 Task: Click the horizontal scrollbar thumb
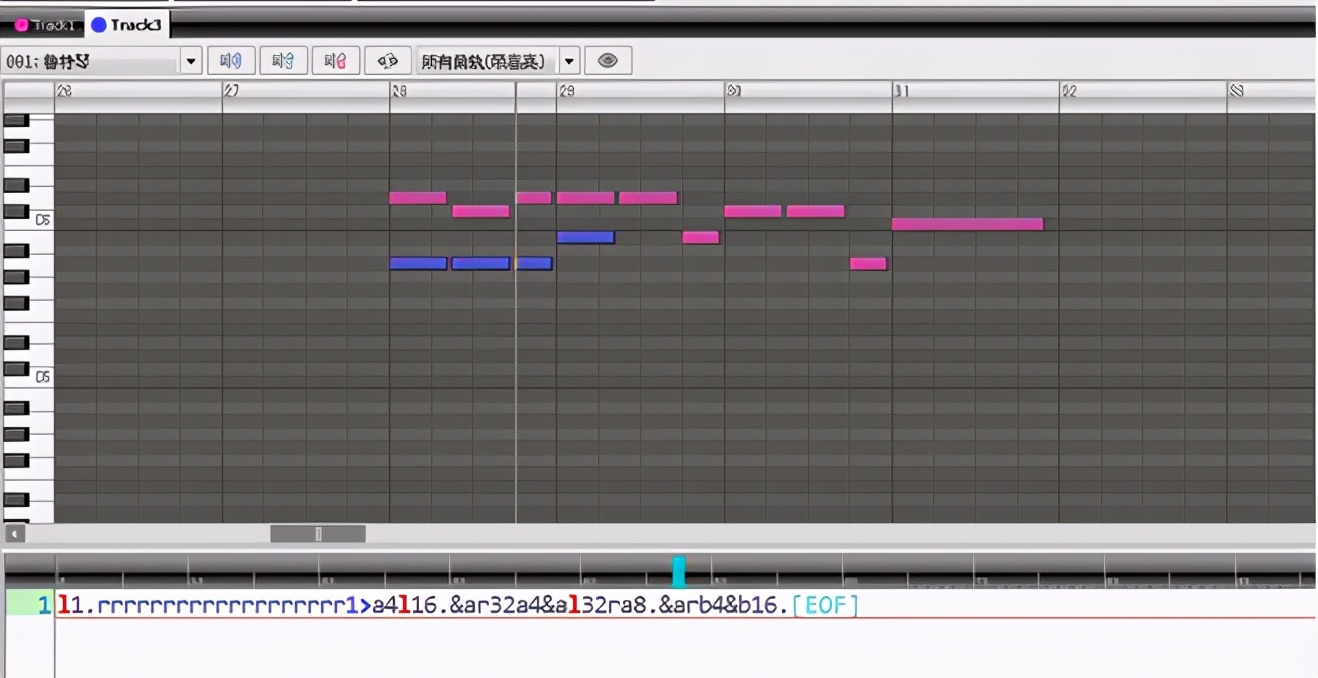click(x=317, y=534)
